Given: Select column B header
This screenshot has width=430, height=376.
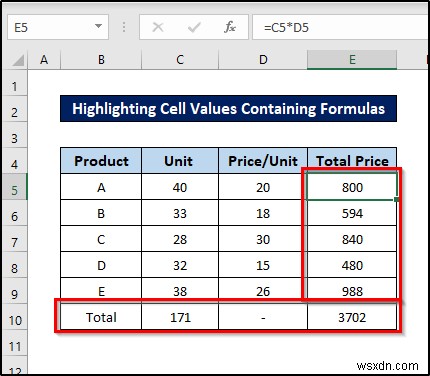Looking at the screenshot, I should 101,60.
